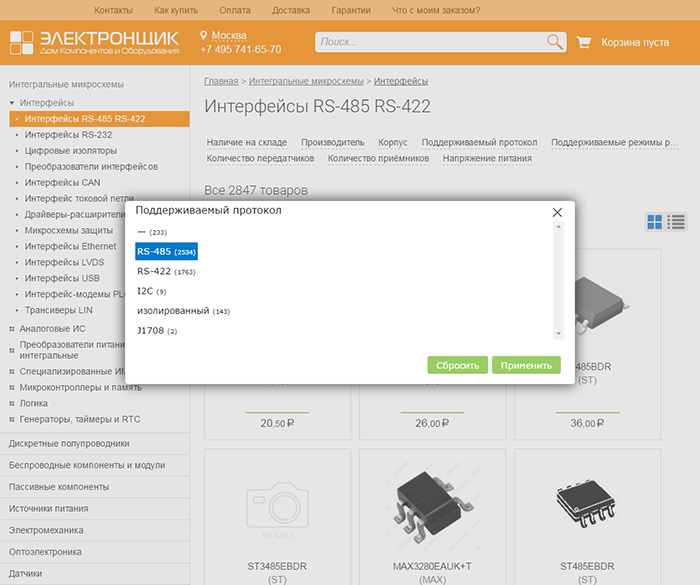Open the shopping cart icon

(583, 42)
